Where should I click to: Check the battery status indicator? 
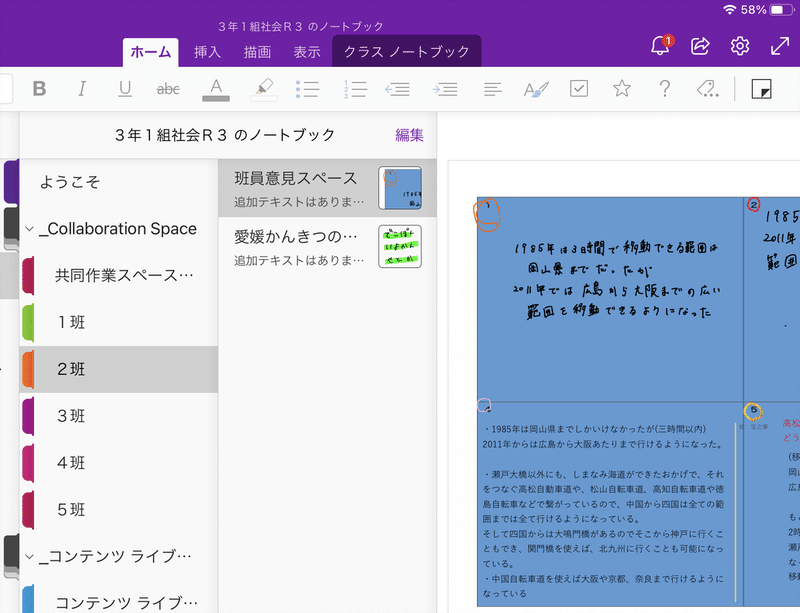tap(782, 10)
